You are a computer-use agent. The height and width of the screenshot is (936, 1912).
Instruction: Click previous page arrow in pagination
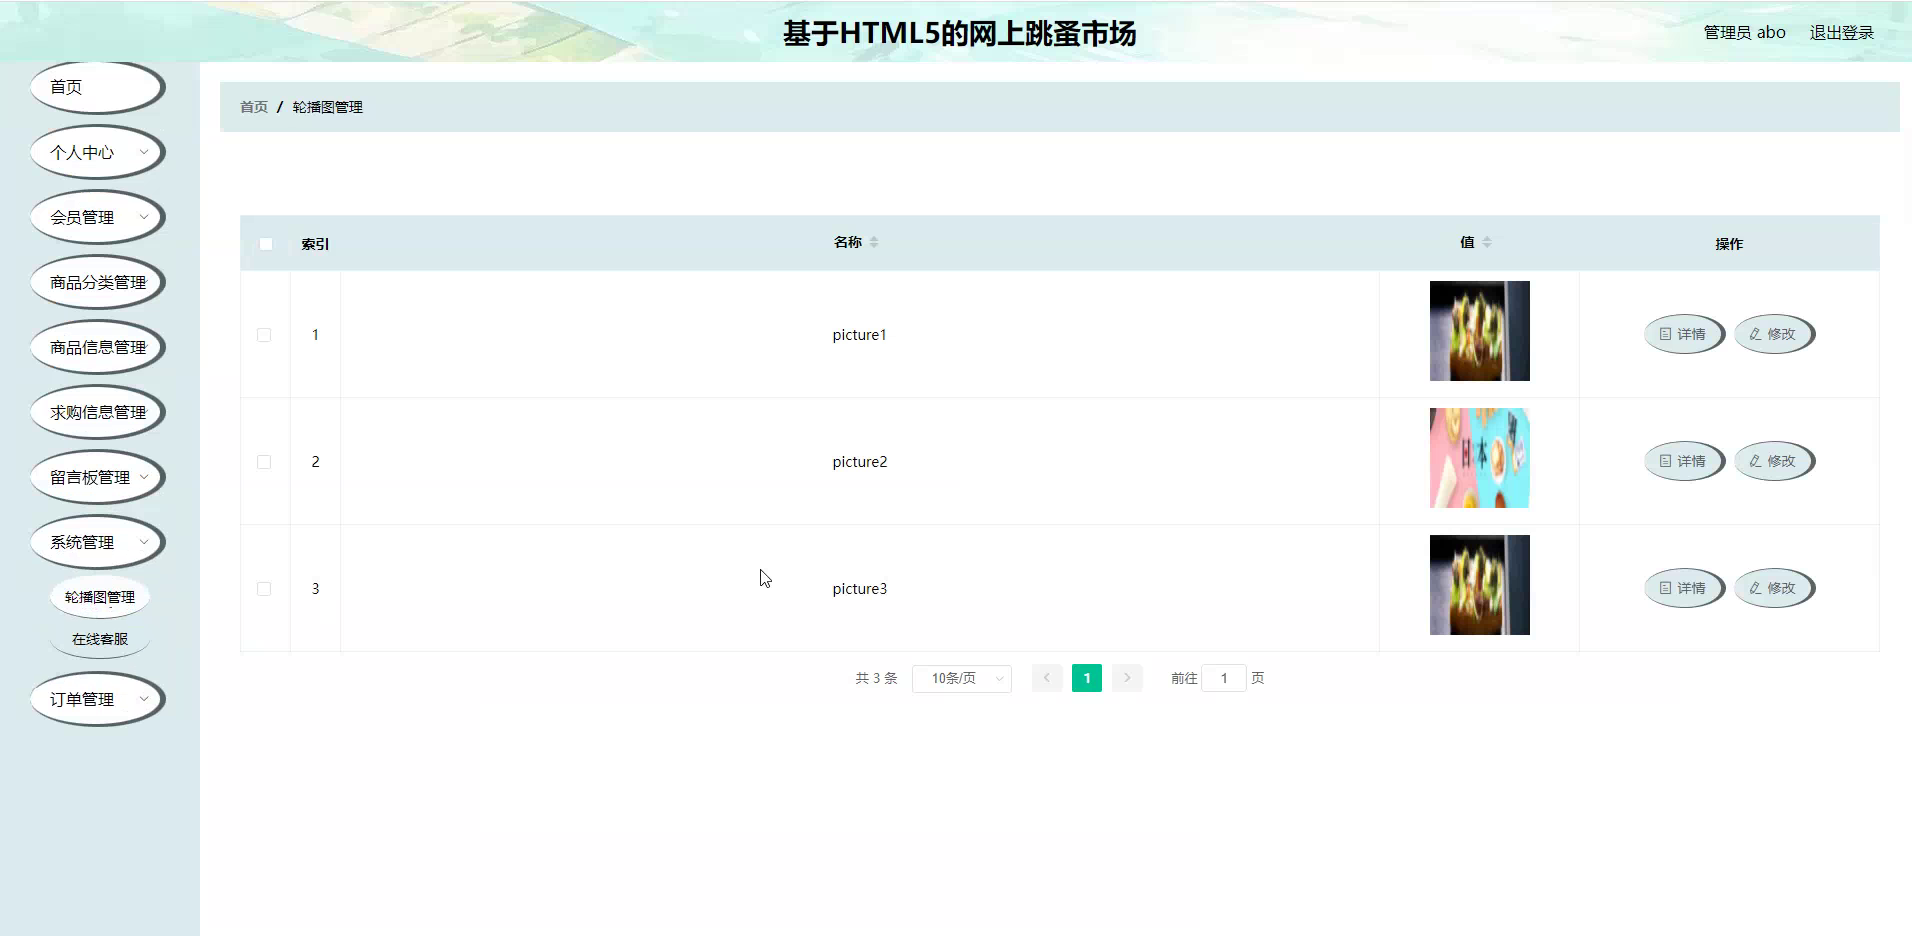tap(1046, 678)
